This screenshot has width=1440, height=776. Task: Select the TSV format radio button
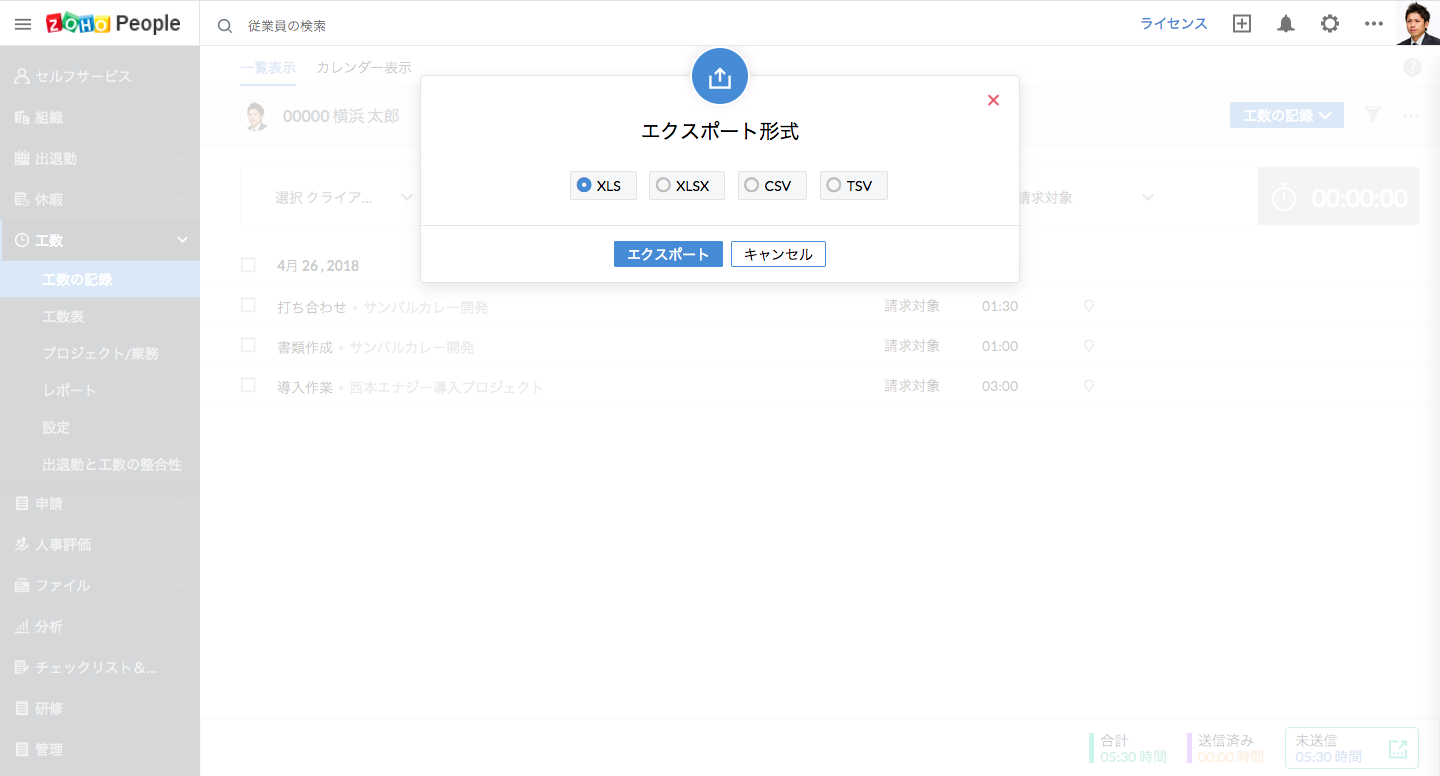(834, 185)
